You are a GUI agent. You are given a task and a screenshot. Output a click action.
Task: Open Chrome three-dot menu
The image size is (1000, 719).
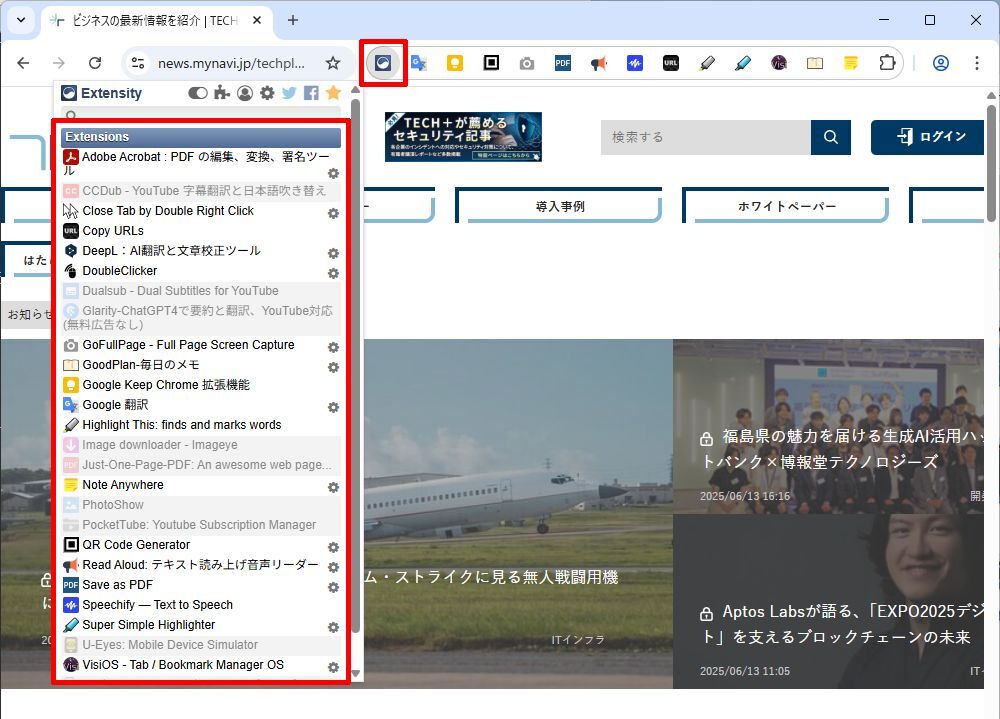pyautogui.click(x=976, y=63)
